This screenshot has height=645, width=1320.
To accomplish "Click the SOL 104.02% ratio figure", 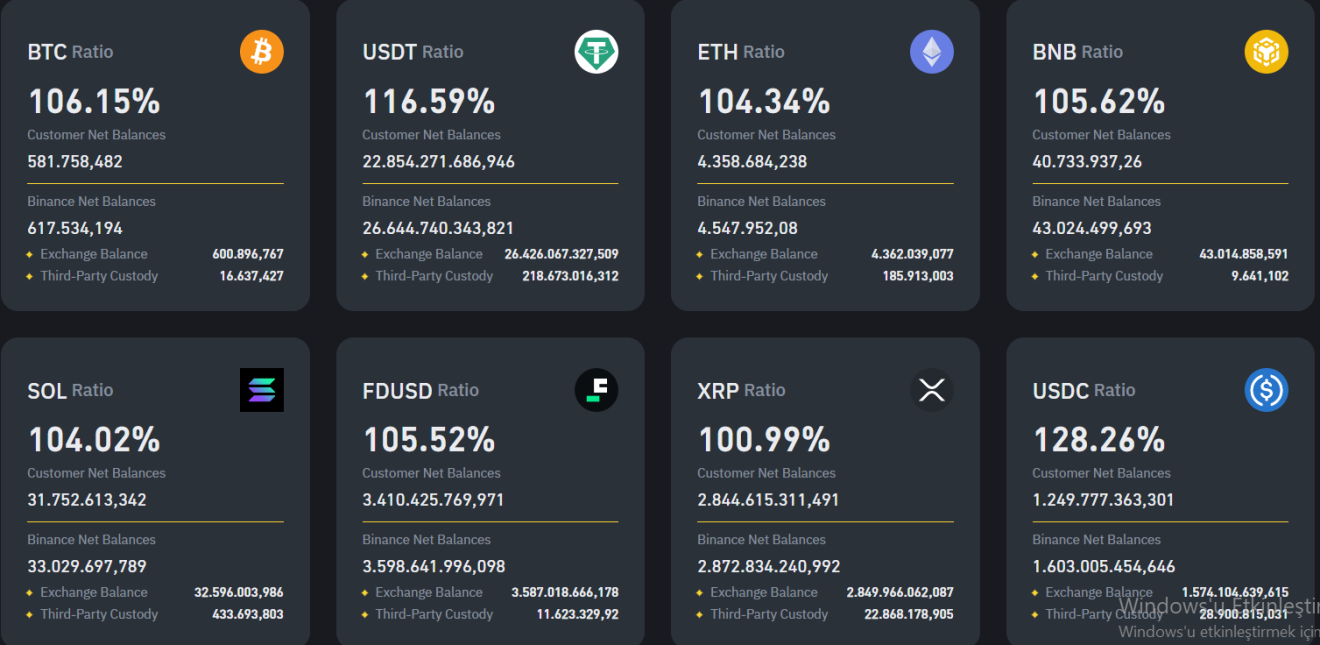I will pyautogui.click(x=94, y=439).
